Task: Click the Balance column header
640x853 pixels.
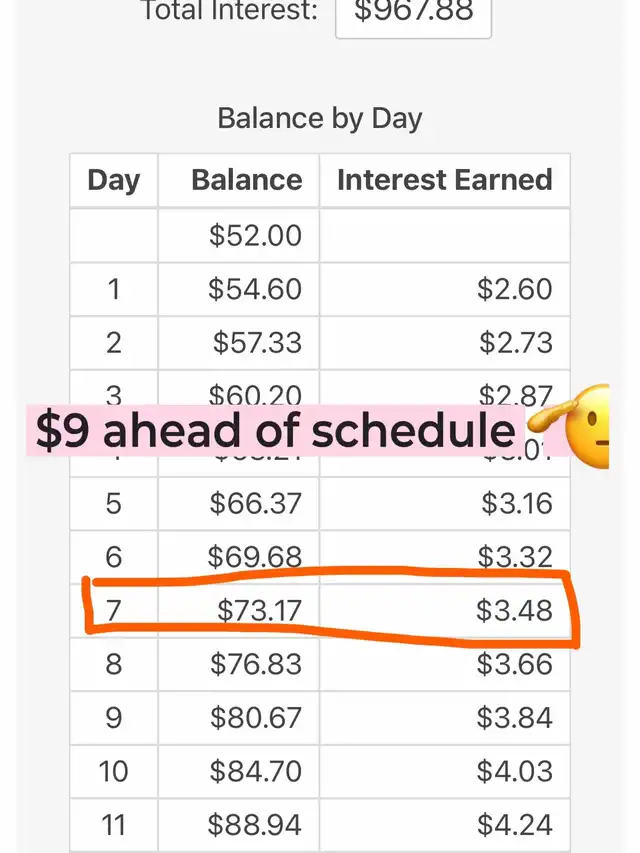Action: click(246, 180)
